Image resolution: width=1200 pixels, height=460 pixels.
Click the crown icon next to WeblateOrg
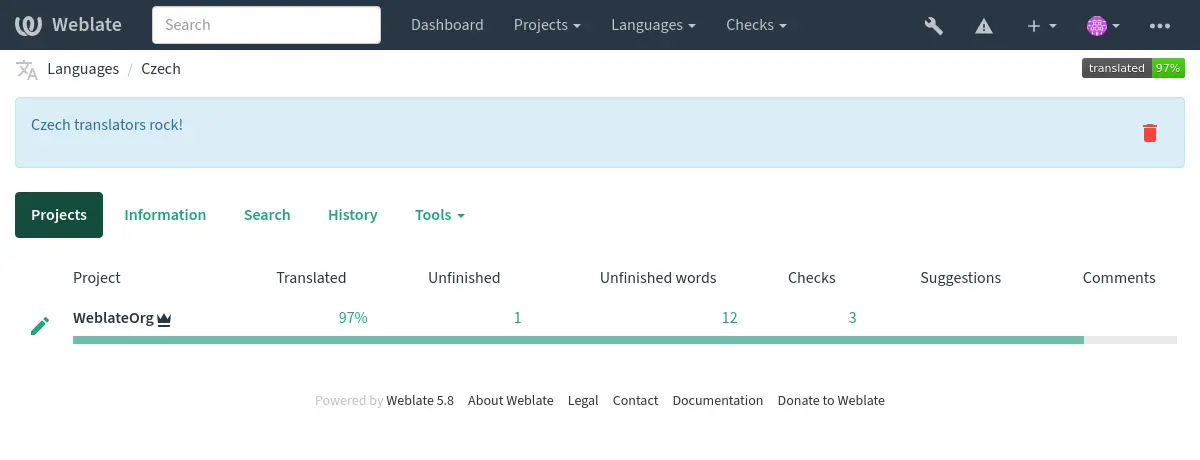coord(164,319)
